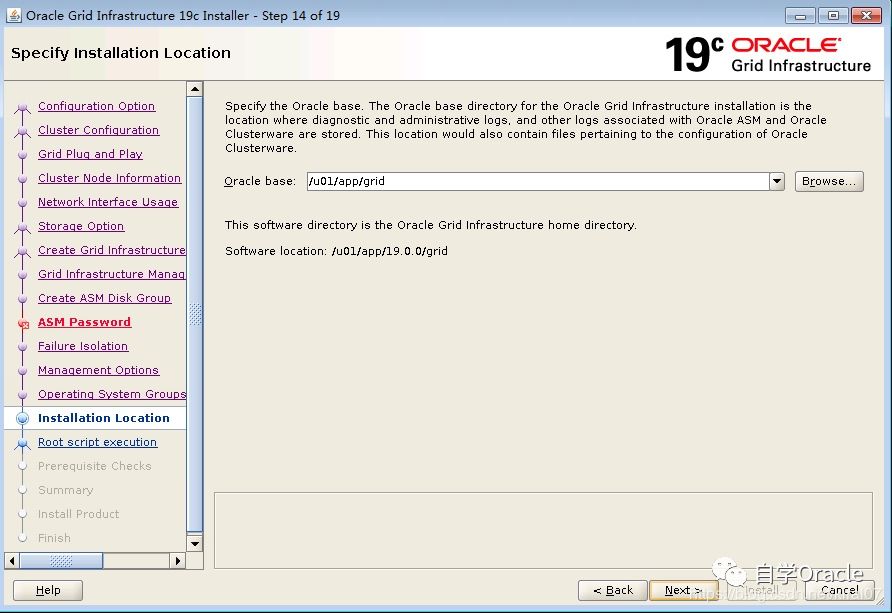The width and height of the screenshot is (892, 613).
Task: Click the Cluster Configuration step marker icon
Action: coord(22,131)
